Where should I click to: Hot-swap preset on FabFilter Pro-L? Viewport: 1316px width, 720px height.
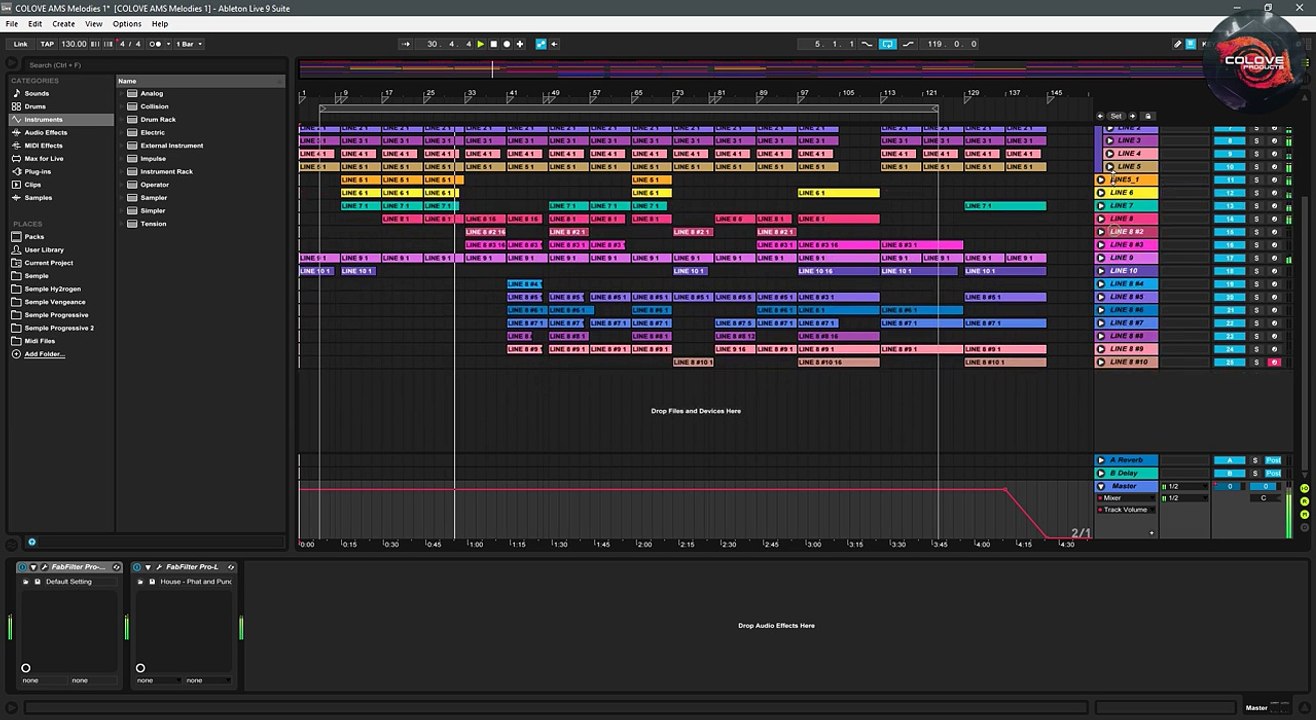(x=231, y=567)
